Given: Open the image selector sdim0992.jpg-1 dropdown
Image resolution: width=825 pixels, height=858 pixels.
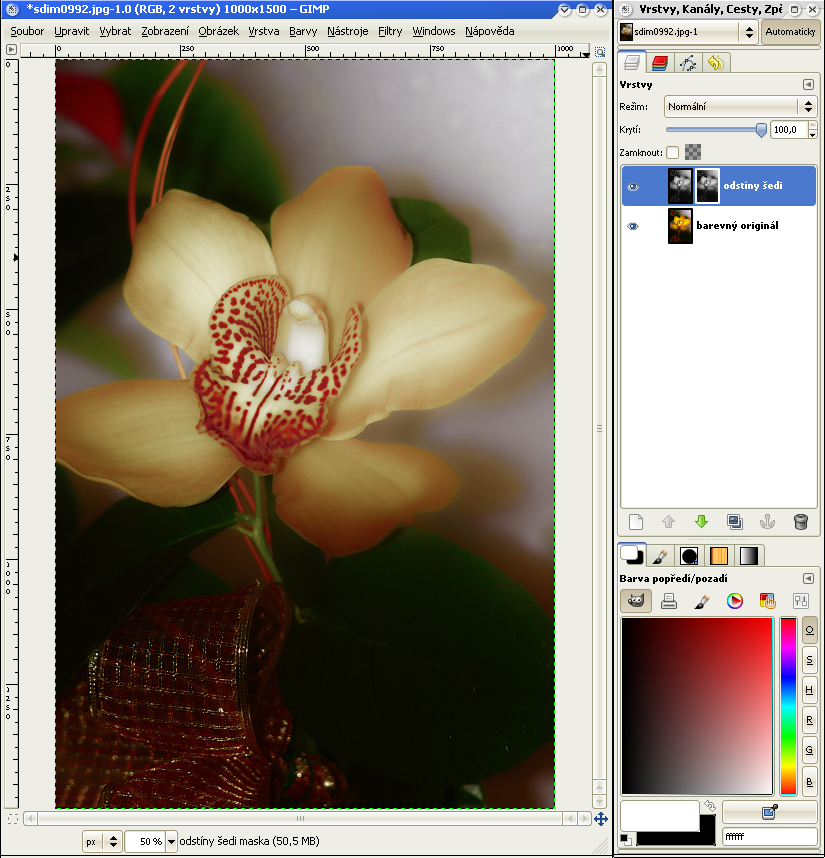Looking at the screenshot, I should pyautogui.click(x=688, y=32).
